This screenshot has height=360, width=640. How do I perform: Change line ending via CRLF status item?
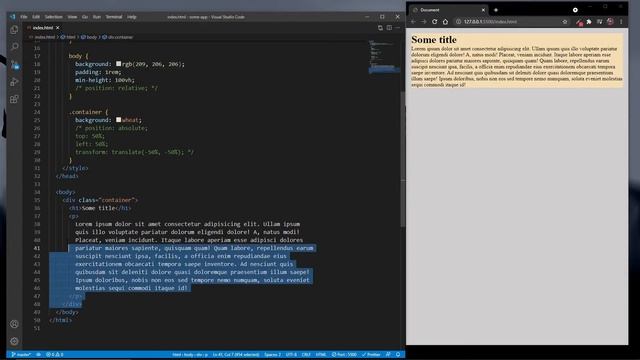[x=306, y=354]
